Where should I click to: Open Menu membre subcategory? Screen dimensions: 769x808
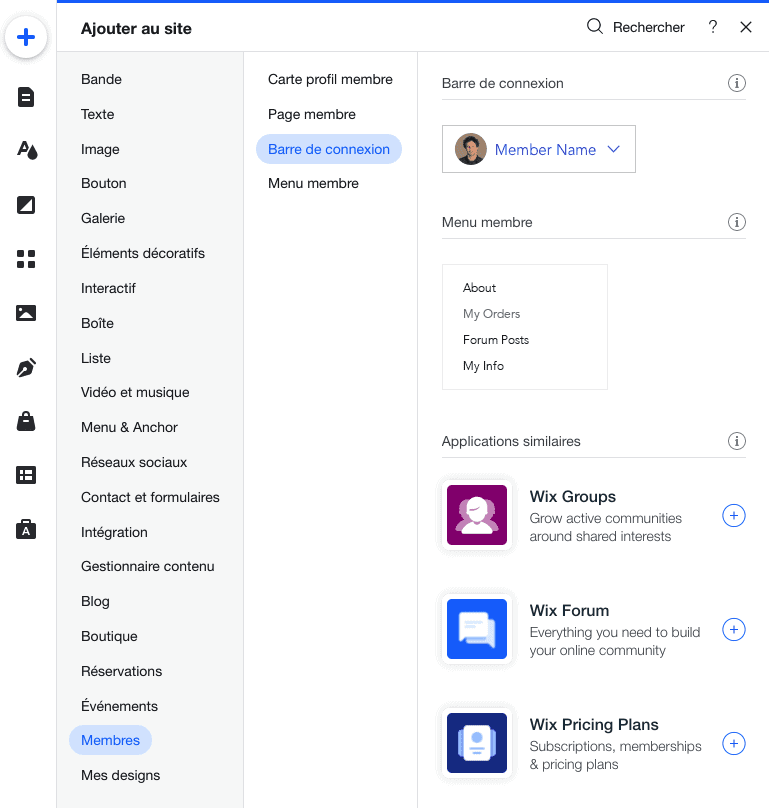[313, 183]
